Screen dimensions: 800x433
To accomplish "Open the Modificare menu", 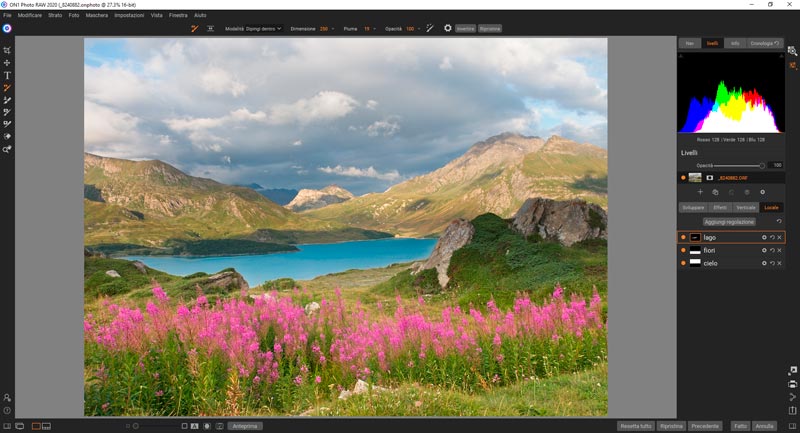I will pyautogui.click(x=30, y=15).
